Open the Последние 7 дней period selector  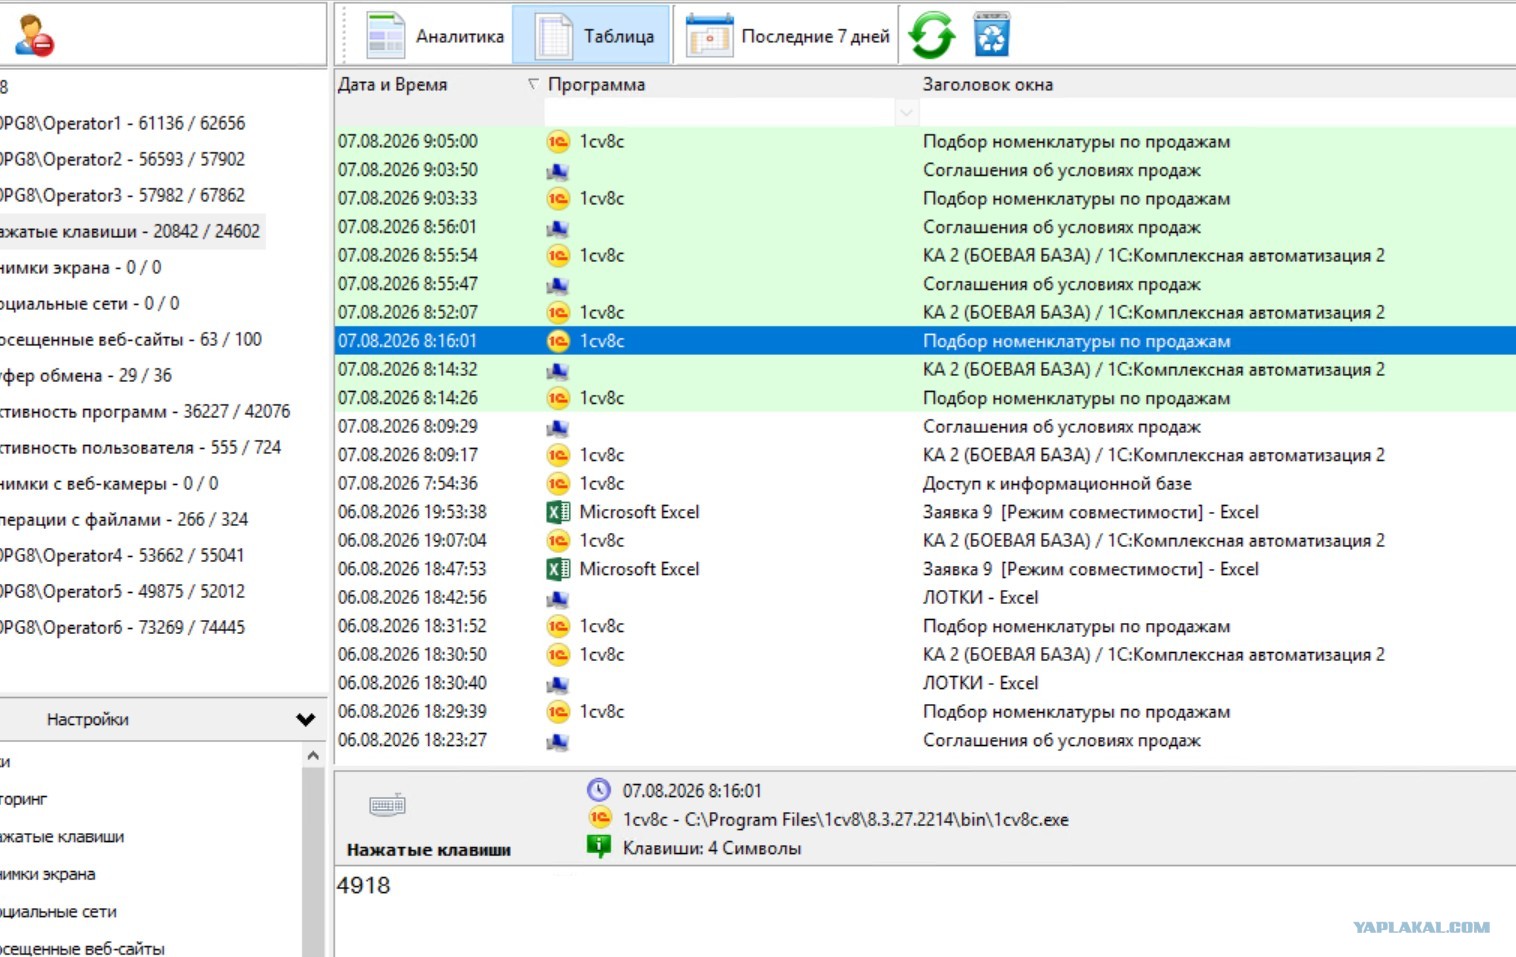pyautogui.click(x=788, y=35)
